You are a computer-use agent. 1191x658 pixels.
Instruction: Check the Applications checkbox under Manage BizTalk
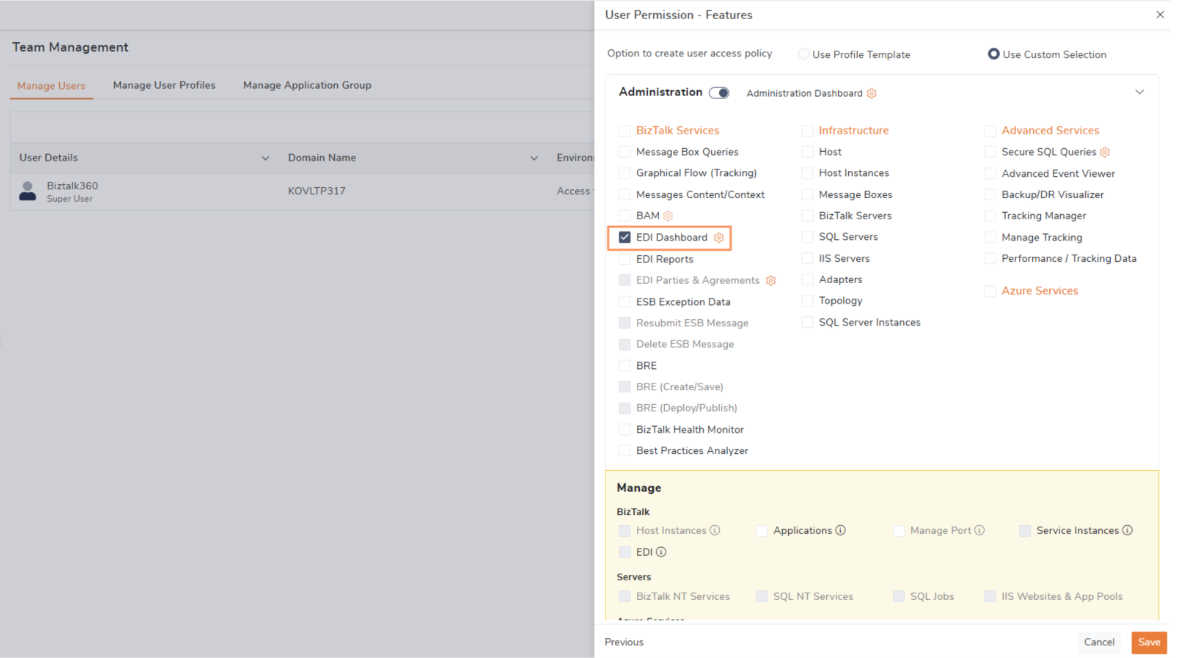coord(761,530)
